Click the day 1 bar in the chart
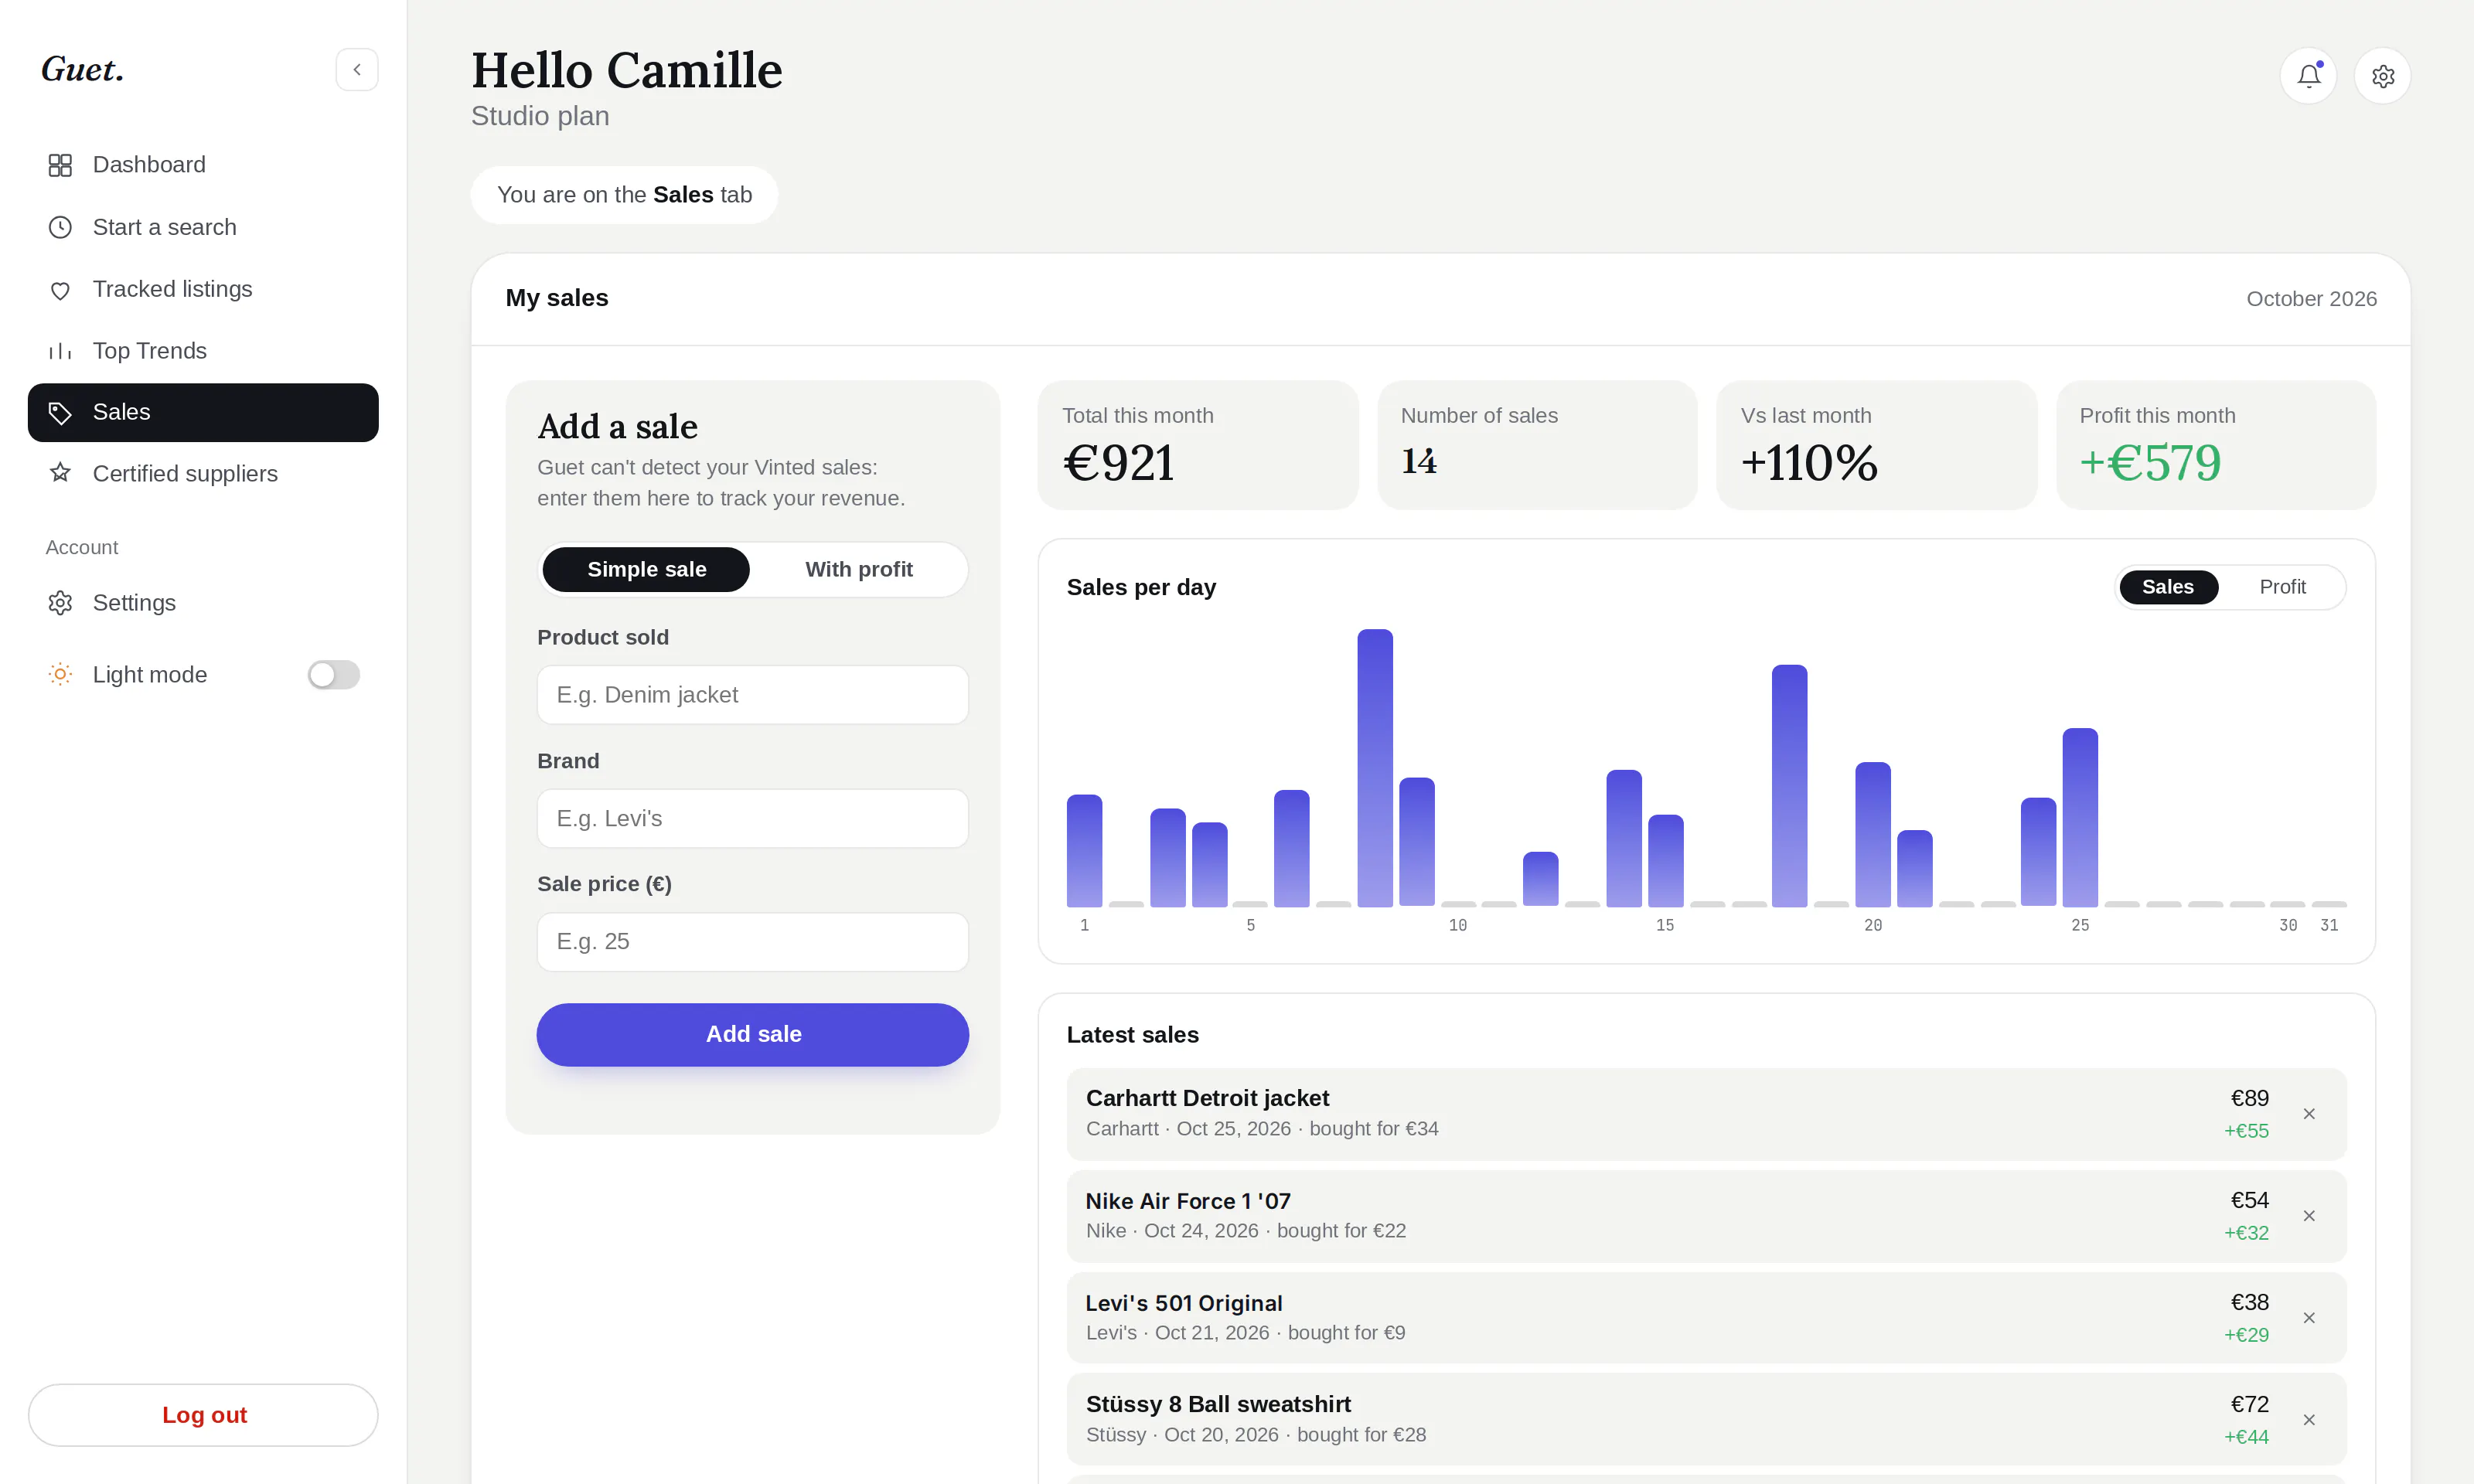This screenshot has width=2474, height=1484. tap(1084, 851)
